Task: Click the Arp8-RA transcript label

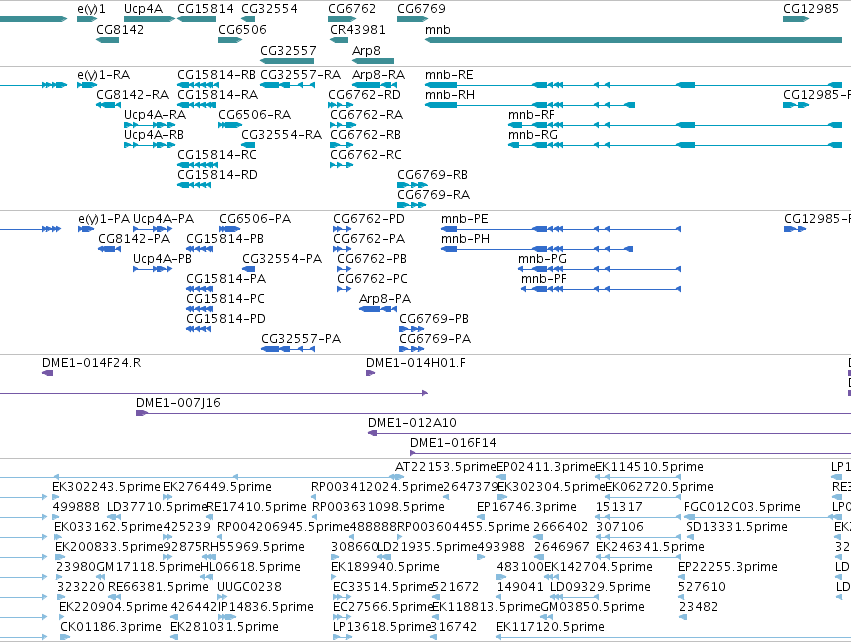Action: [378, 74]
